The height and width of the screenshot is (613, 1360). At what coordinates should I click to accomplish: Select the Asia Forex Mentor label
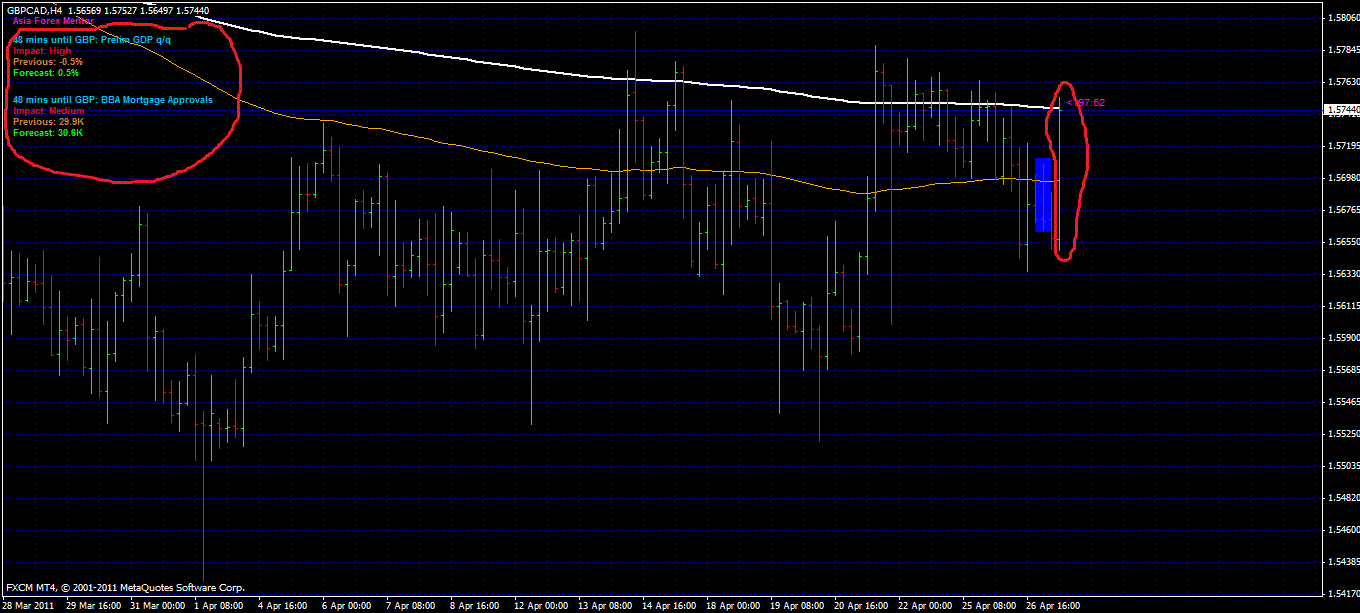pyautogui.click(x=53, y=21)
